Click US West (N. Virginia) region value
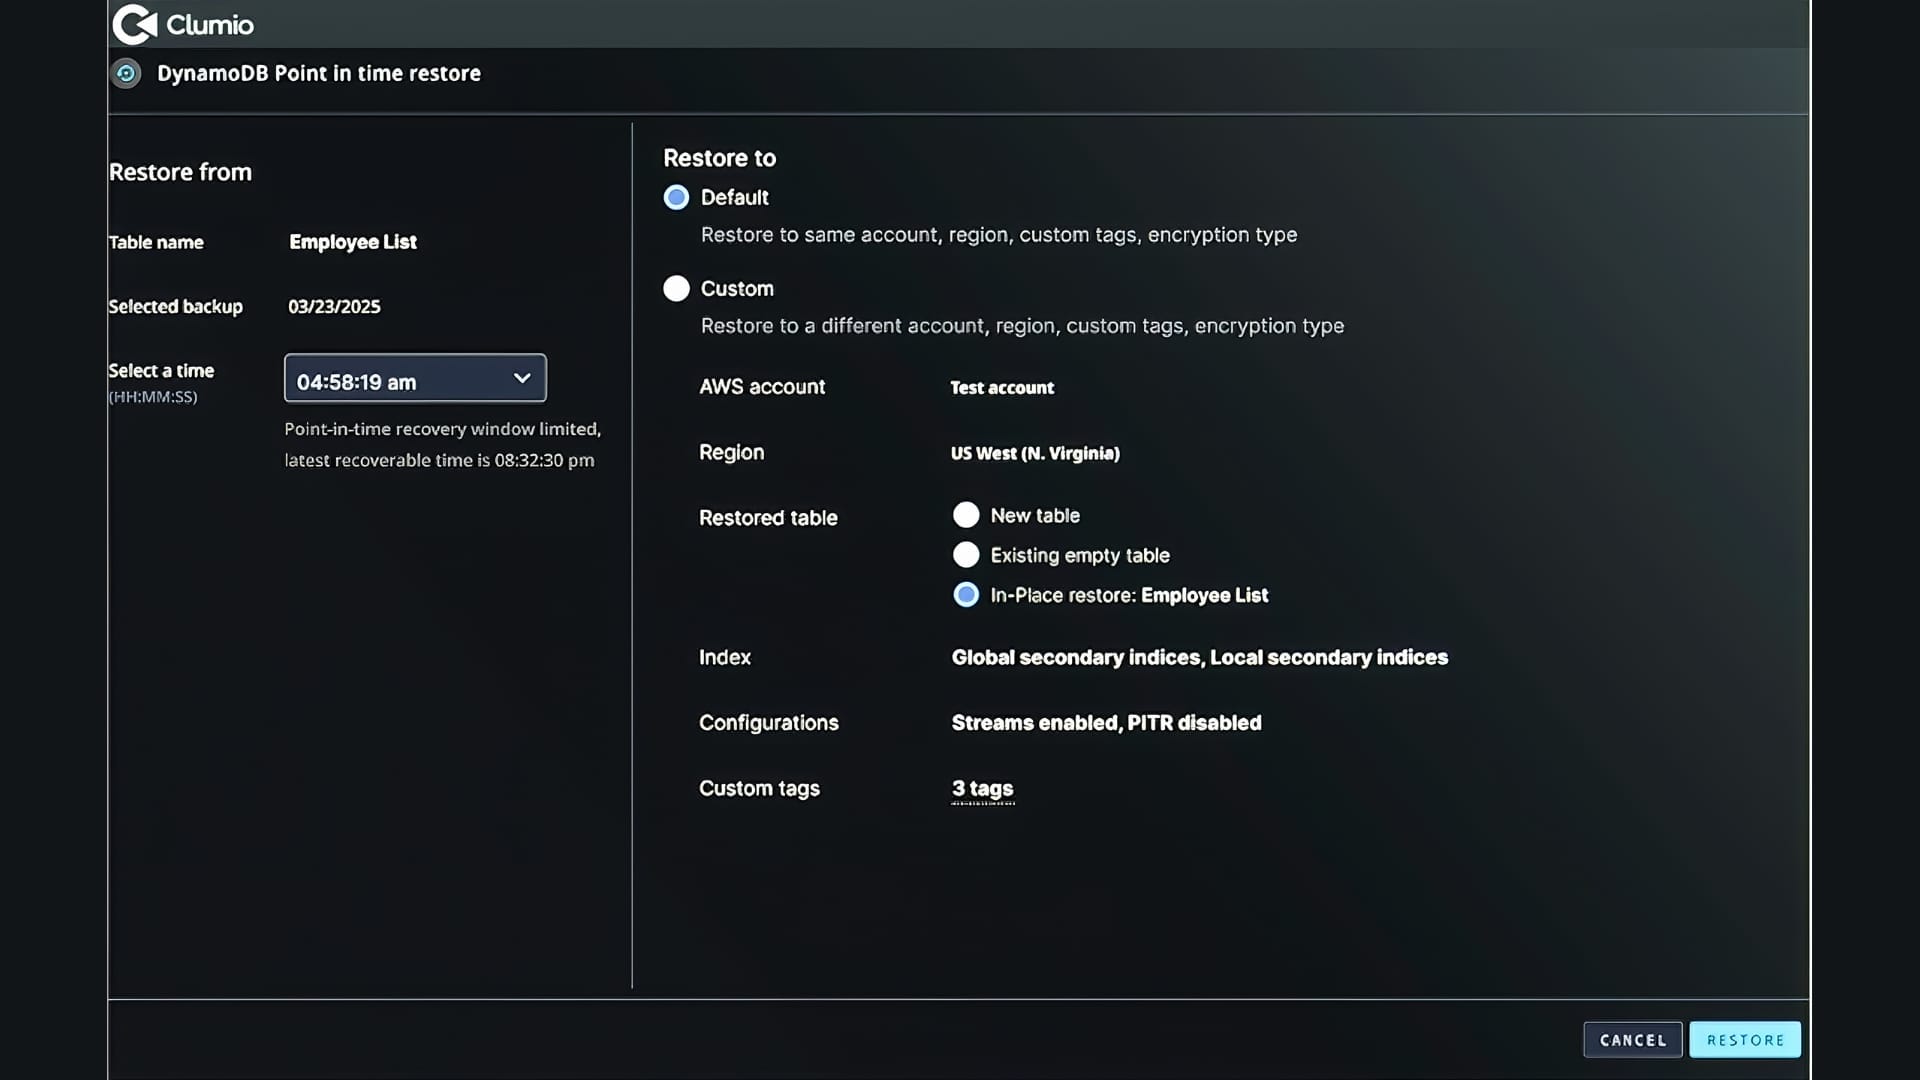This screenshot has width=1920, height=1080. [x=1035, y=453]
